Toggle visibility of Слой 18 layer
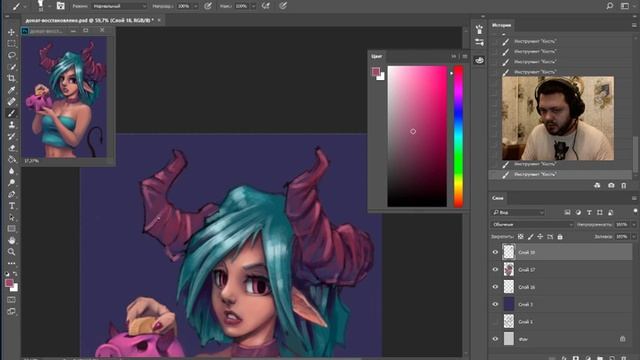This screenshot has height=360, width=640. click(x=495, y=252)
